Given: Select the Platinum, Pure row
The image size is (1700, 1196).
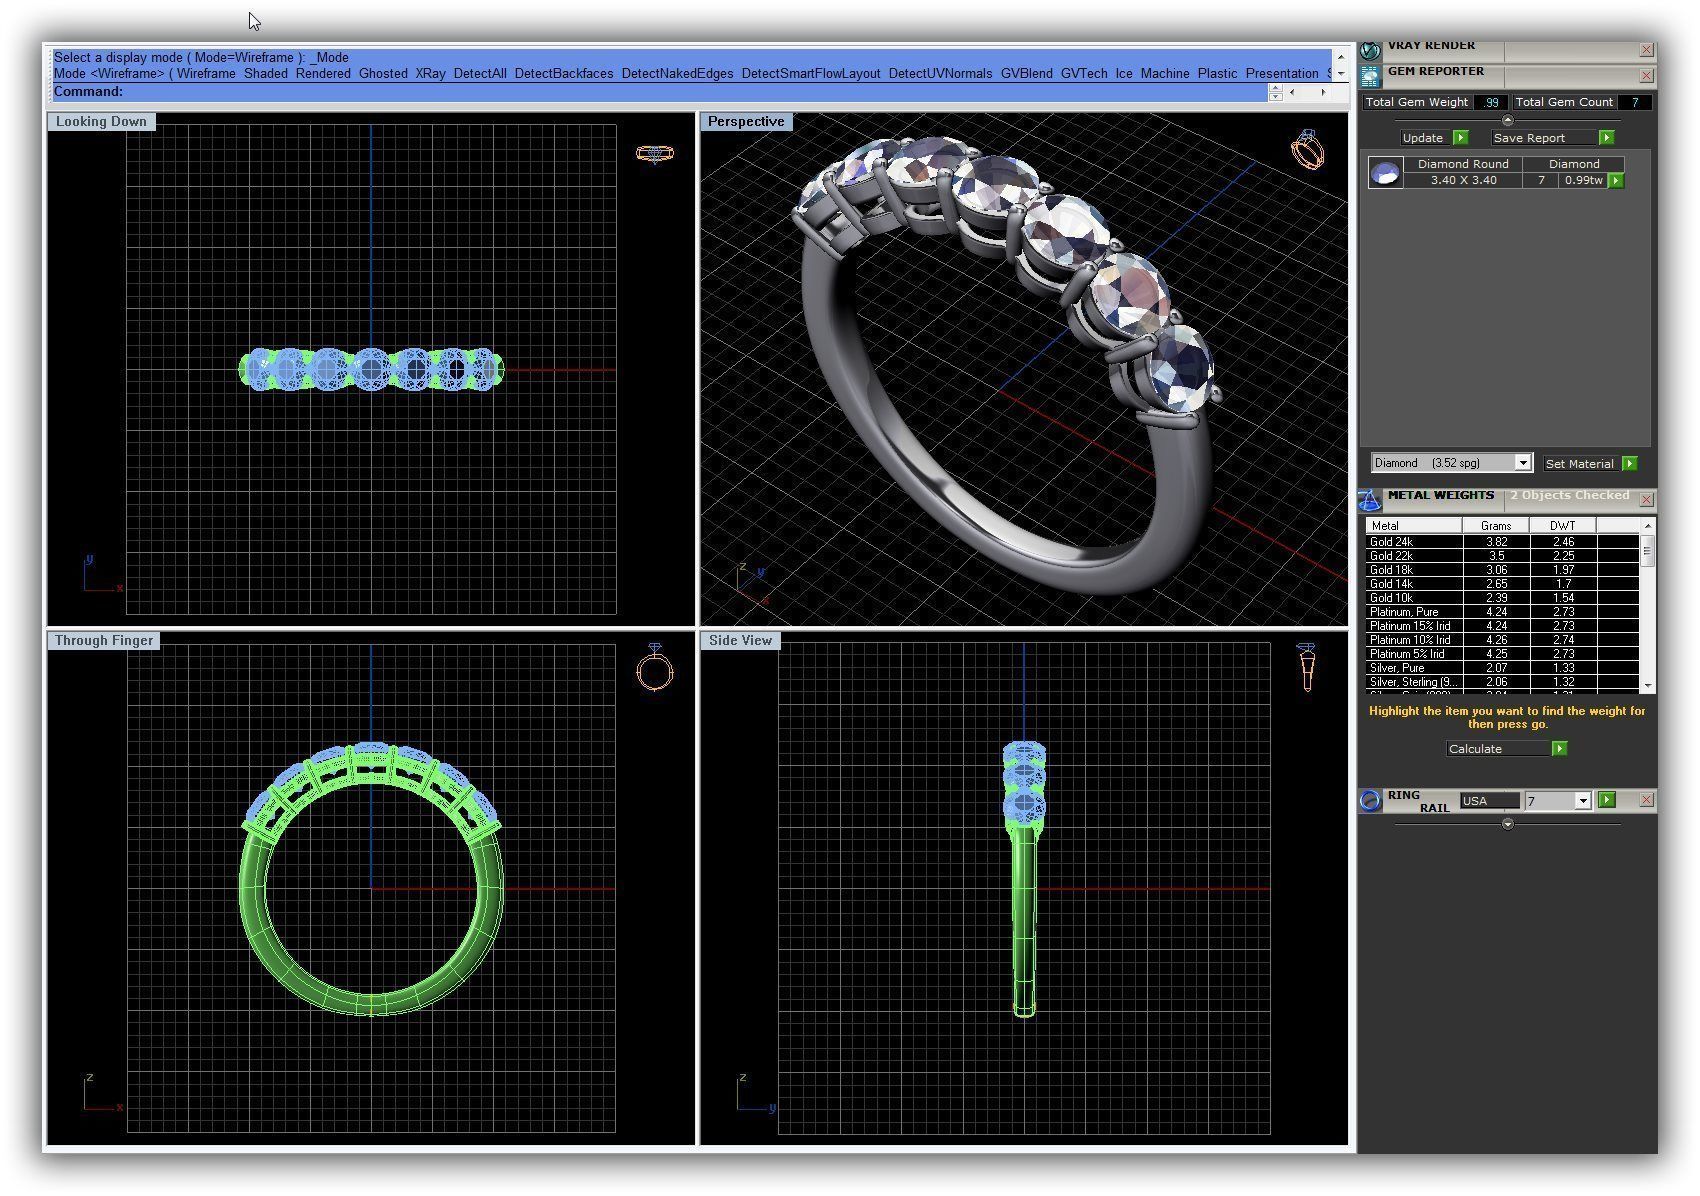Looking at the screenshot, I should click(1502, 612).
